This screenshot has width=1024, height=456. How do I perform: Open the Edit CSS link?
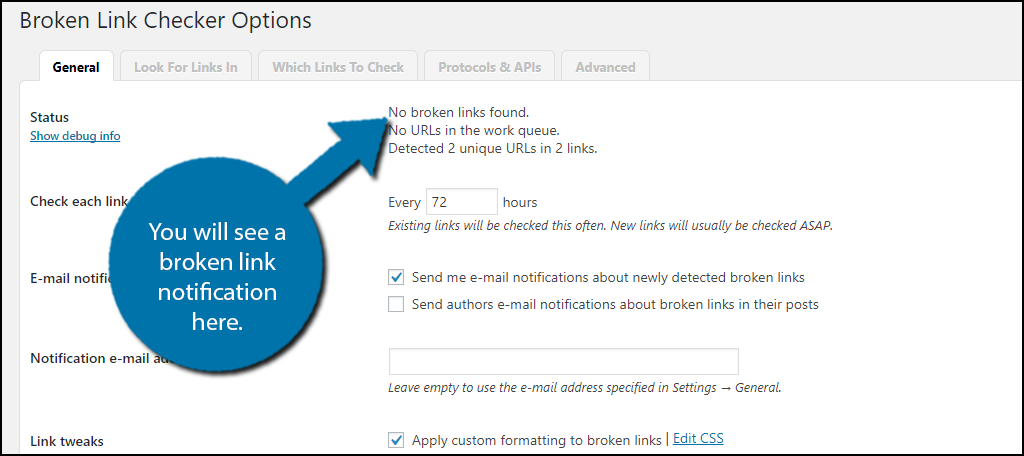point(698,438)
